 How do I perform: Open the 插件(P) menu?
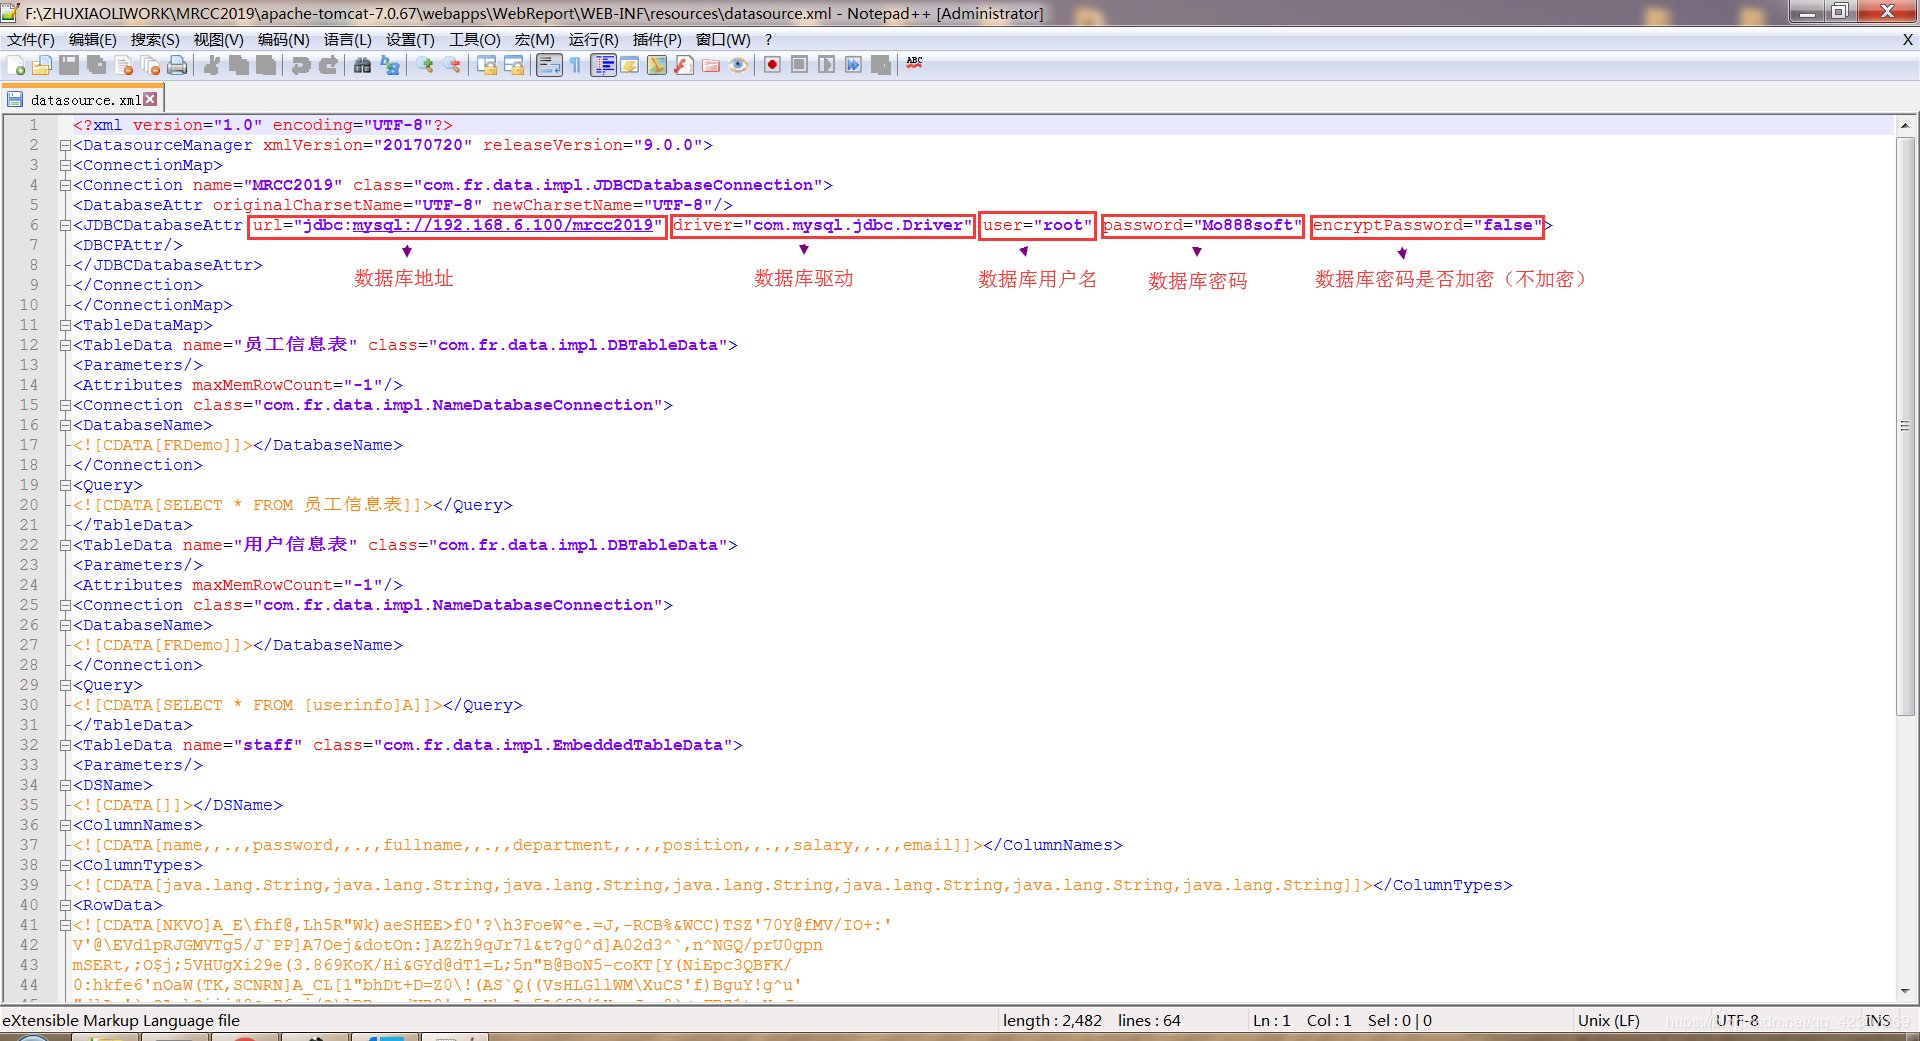[657, 40]
